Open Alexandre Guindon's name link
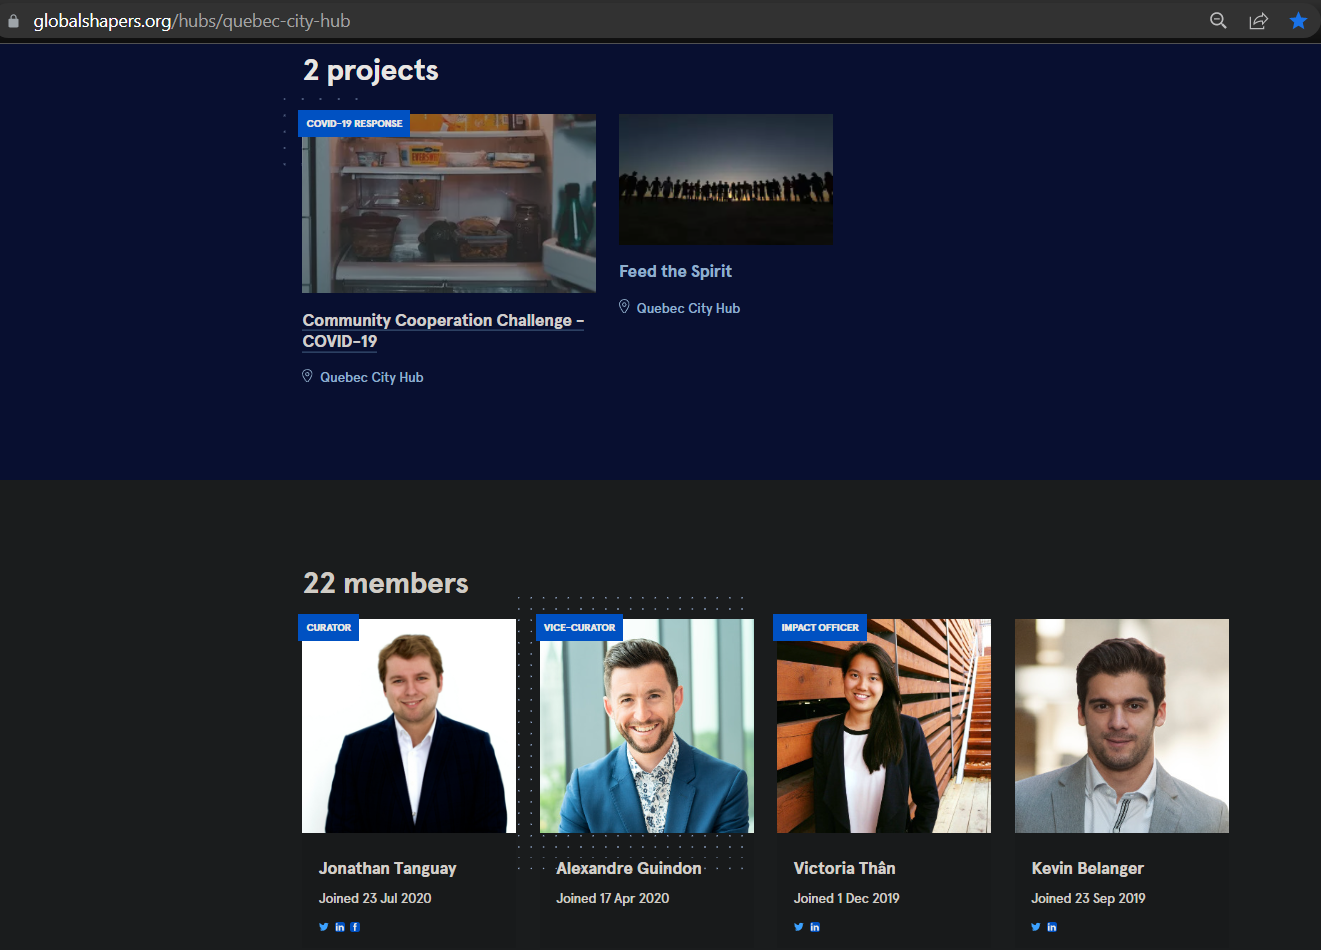 pyautogui.click(x=628, y=868)
